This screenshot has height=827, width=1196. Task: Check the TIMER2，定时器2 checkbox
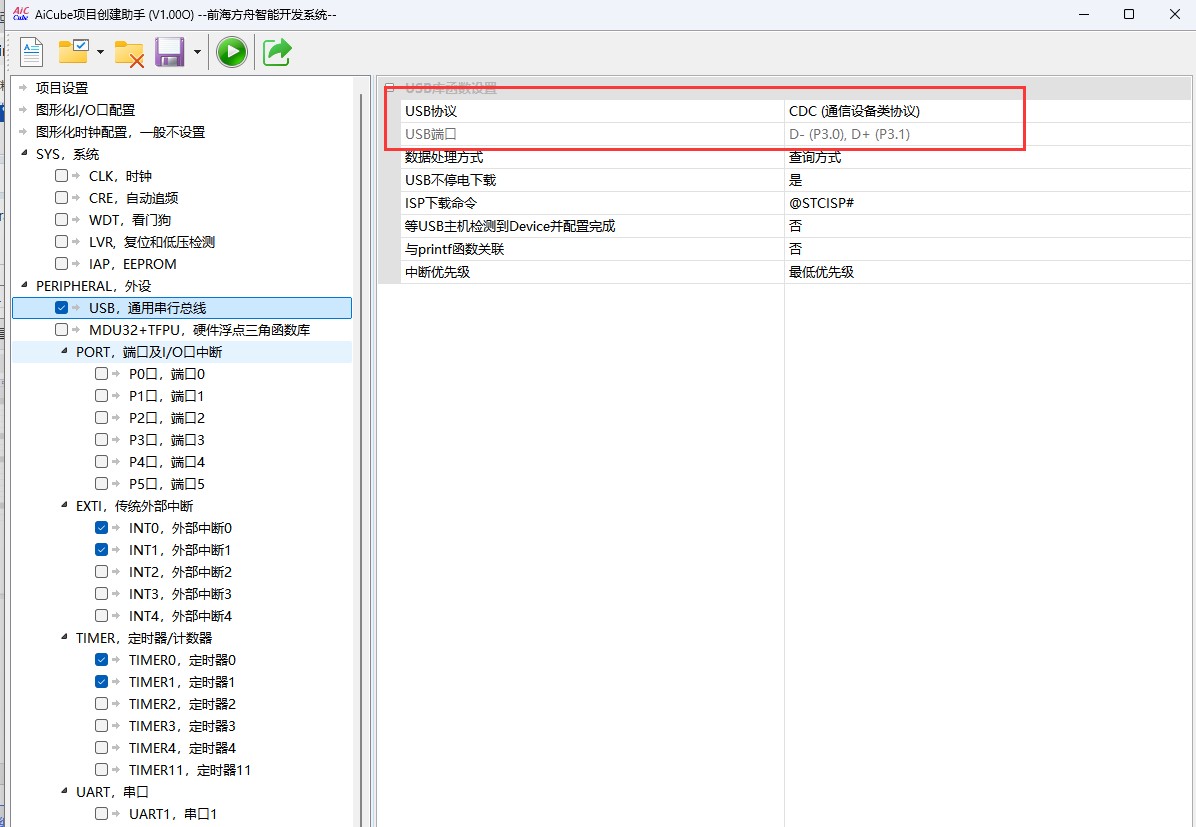(x=101, y=704)
